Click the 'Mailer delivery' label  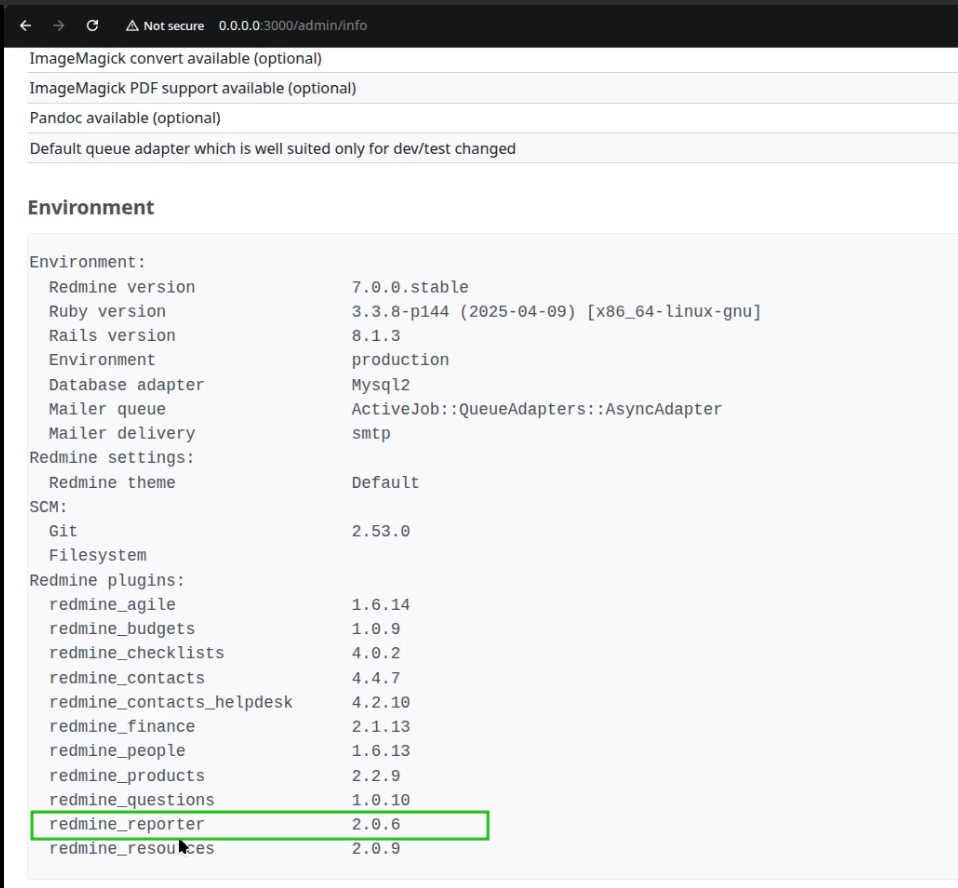[122, 434]
